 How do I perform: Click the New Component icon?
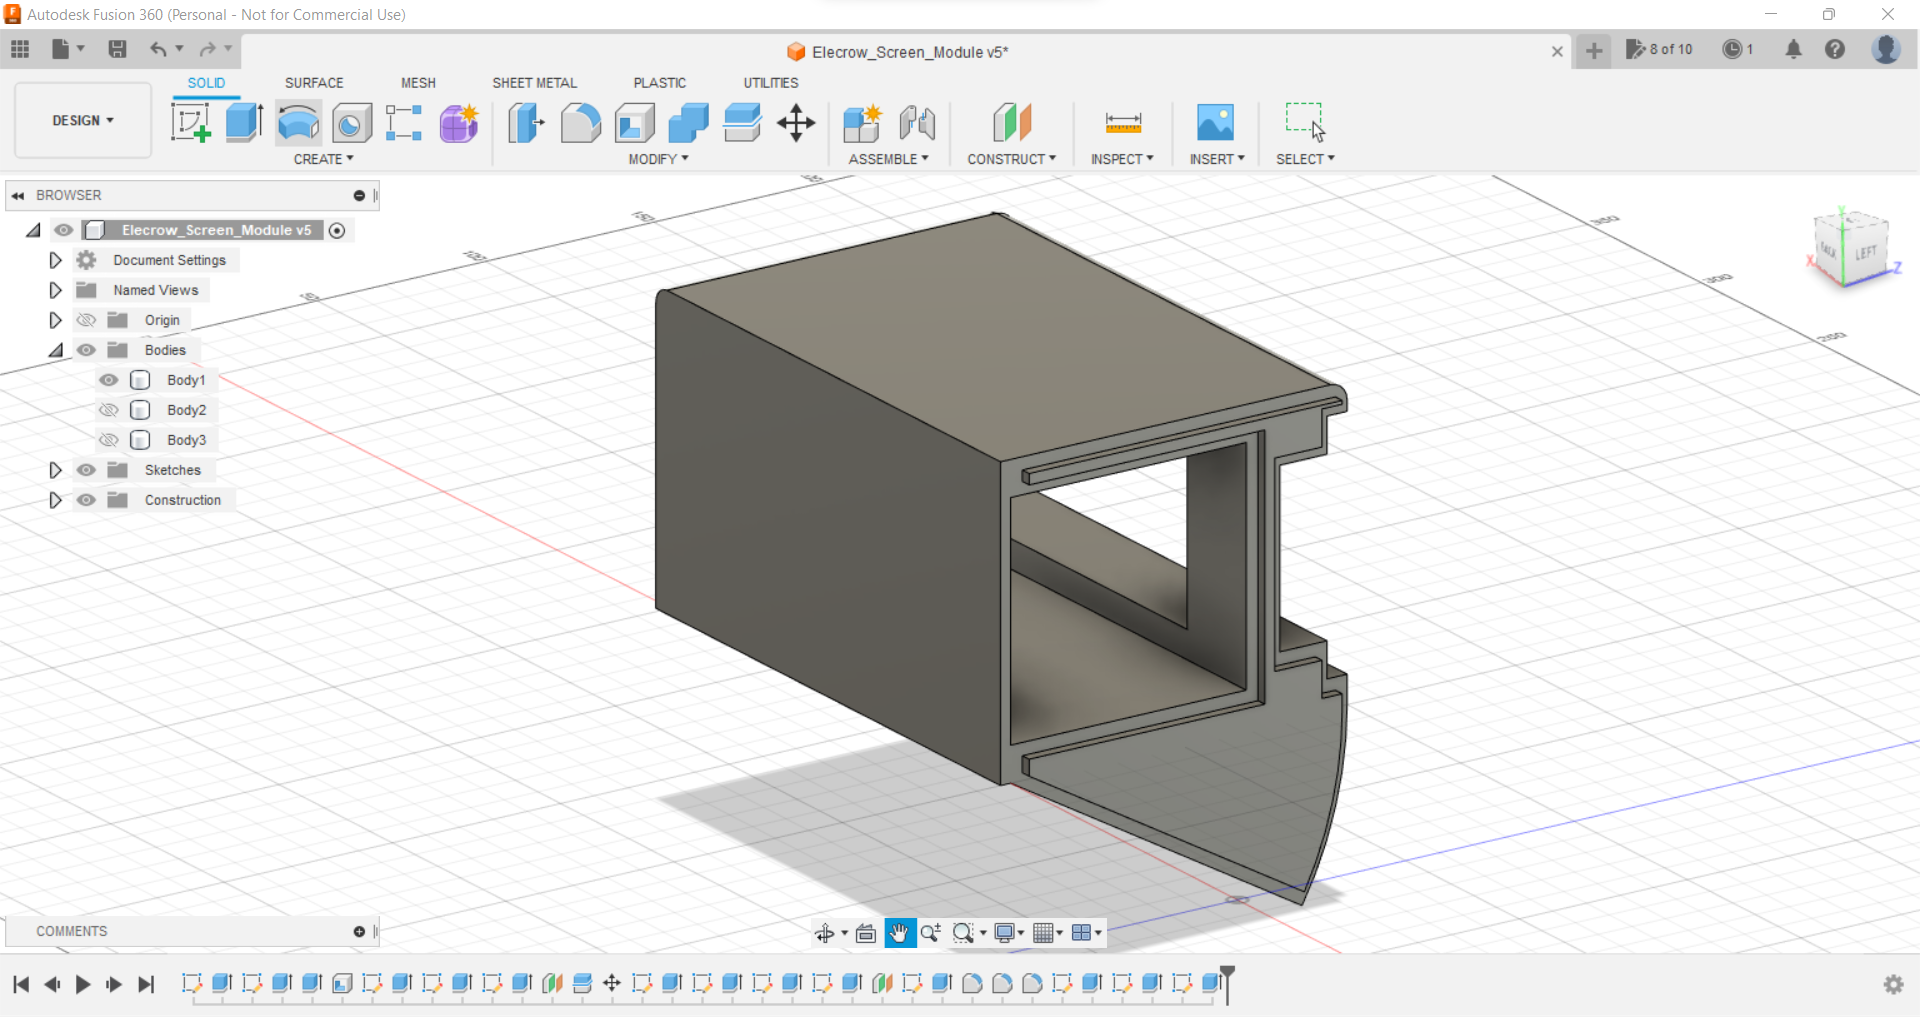pyautogui.click(x=862, y=123)
